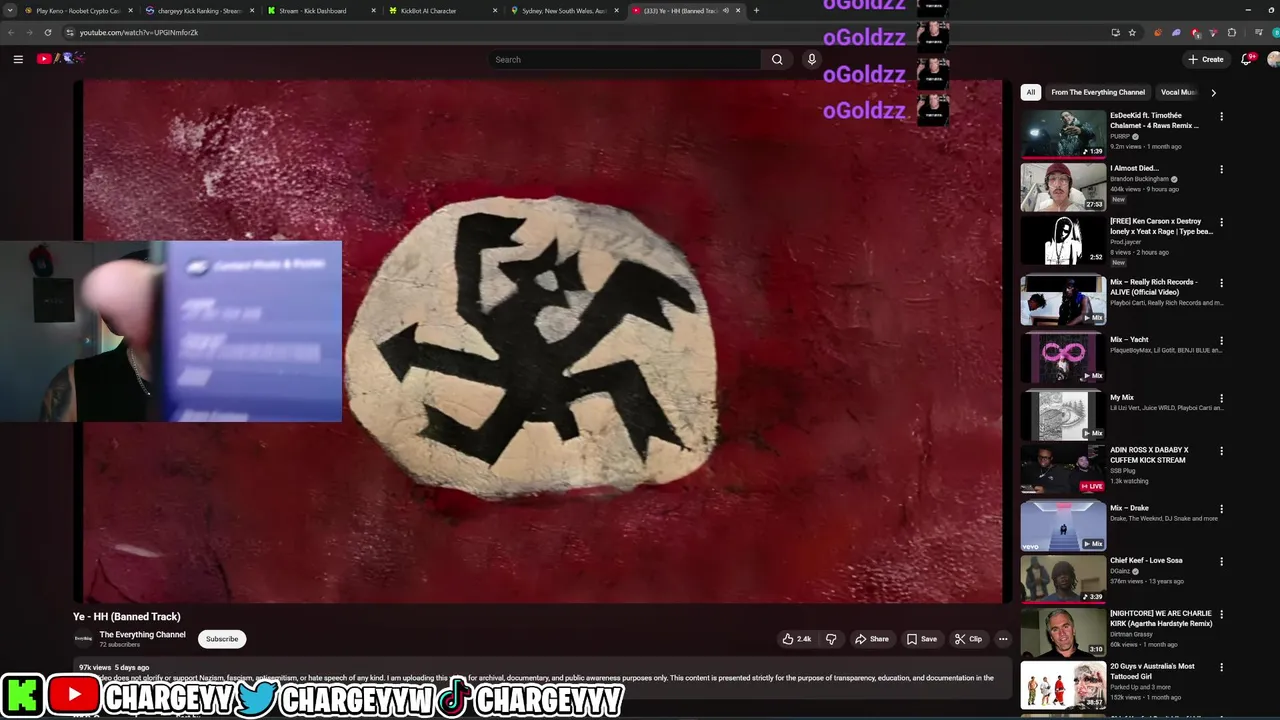Open EsDeeKid 4 Raws Remix thumbnail
The height and width of the screenshot is (720, 1280).
click(1063, 133)
